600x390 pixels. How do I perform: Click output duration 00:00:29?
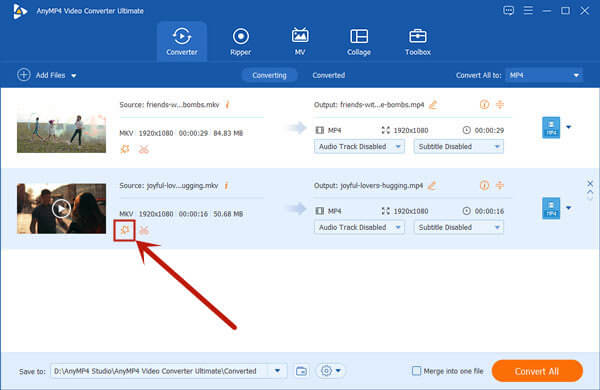pyautogui.click(x=489, y=131)
